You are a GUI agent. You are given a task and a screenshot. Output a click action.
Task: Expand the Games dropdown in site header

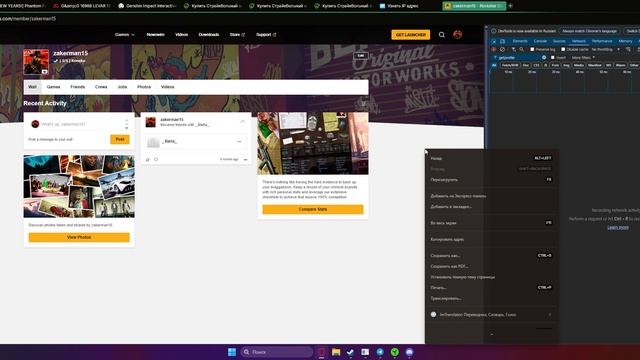coord(124,35)
